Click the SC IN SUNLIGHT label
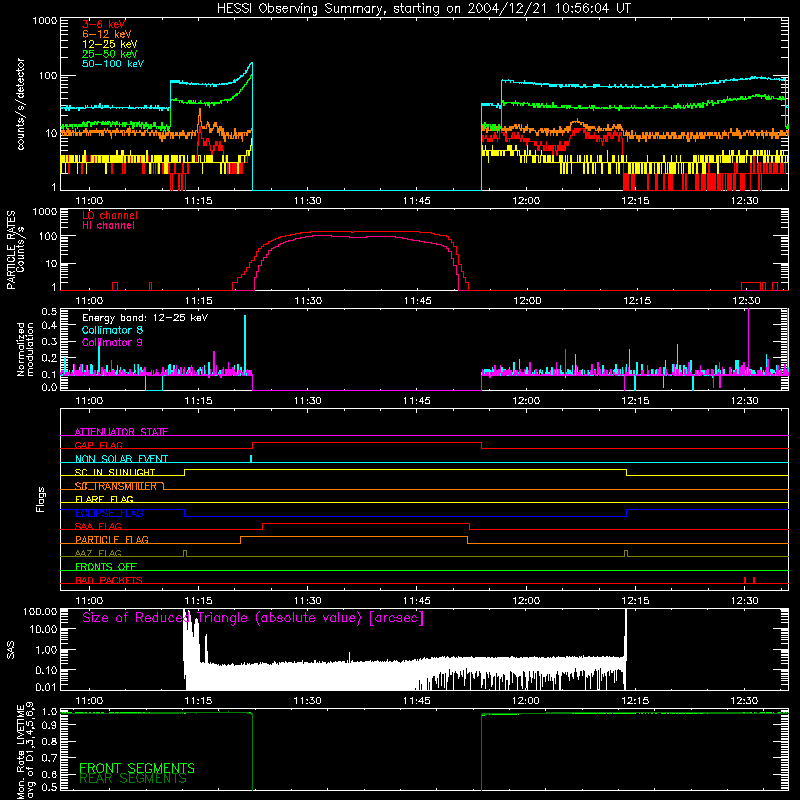The image size is (800, 800). pyautogui.click(x=115, y=472)
